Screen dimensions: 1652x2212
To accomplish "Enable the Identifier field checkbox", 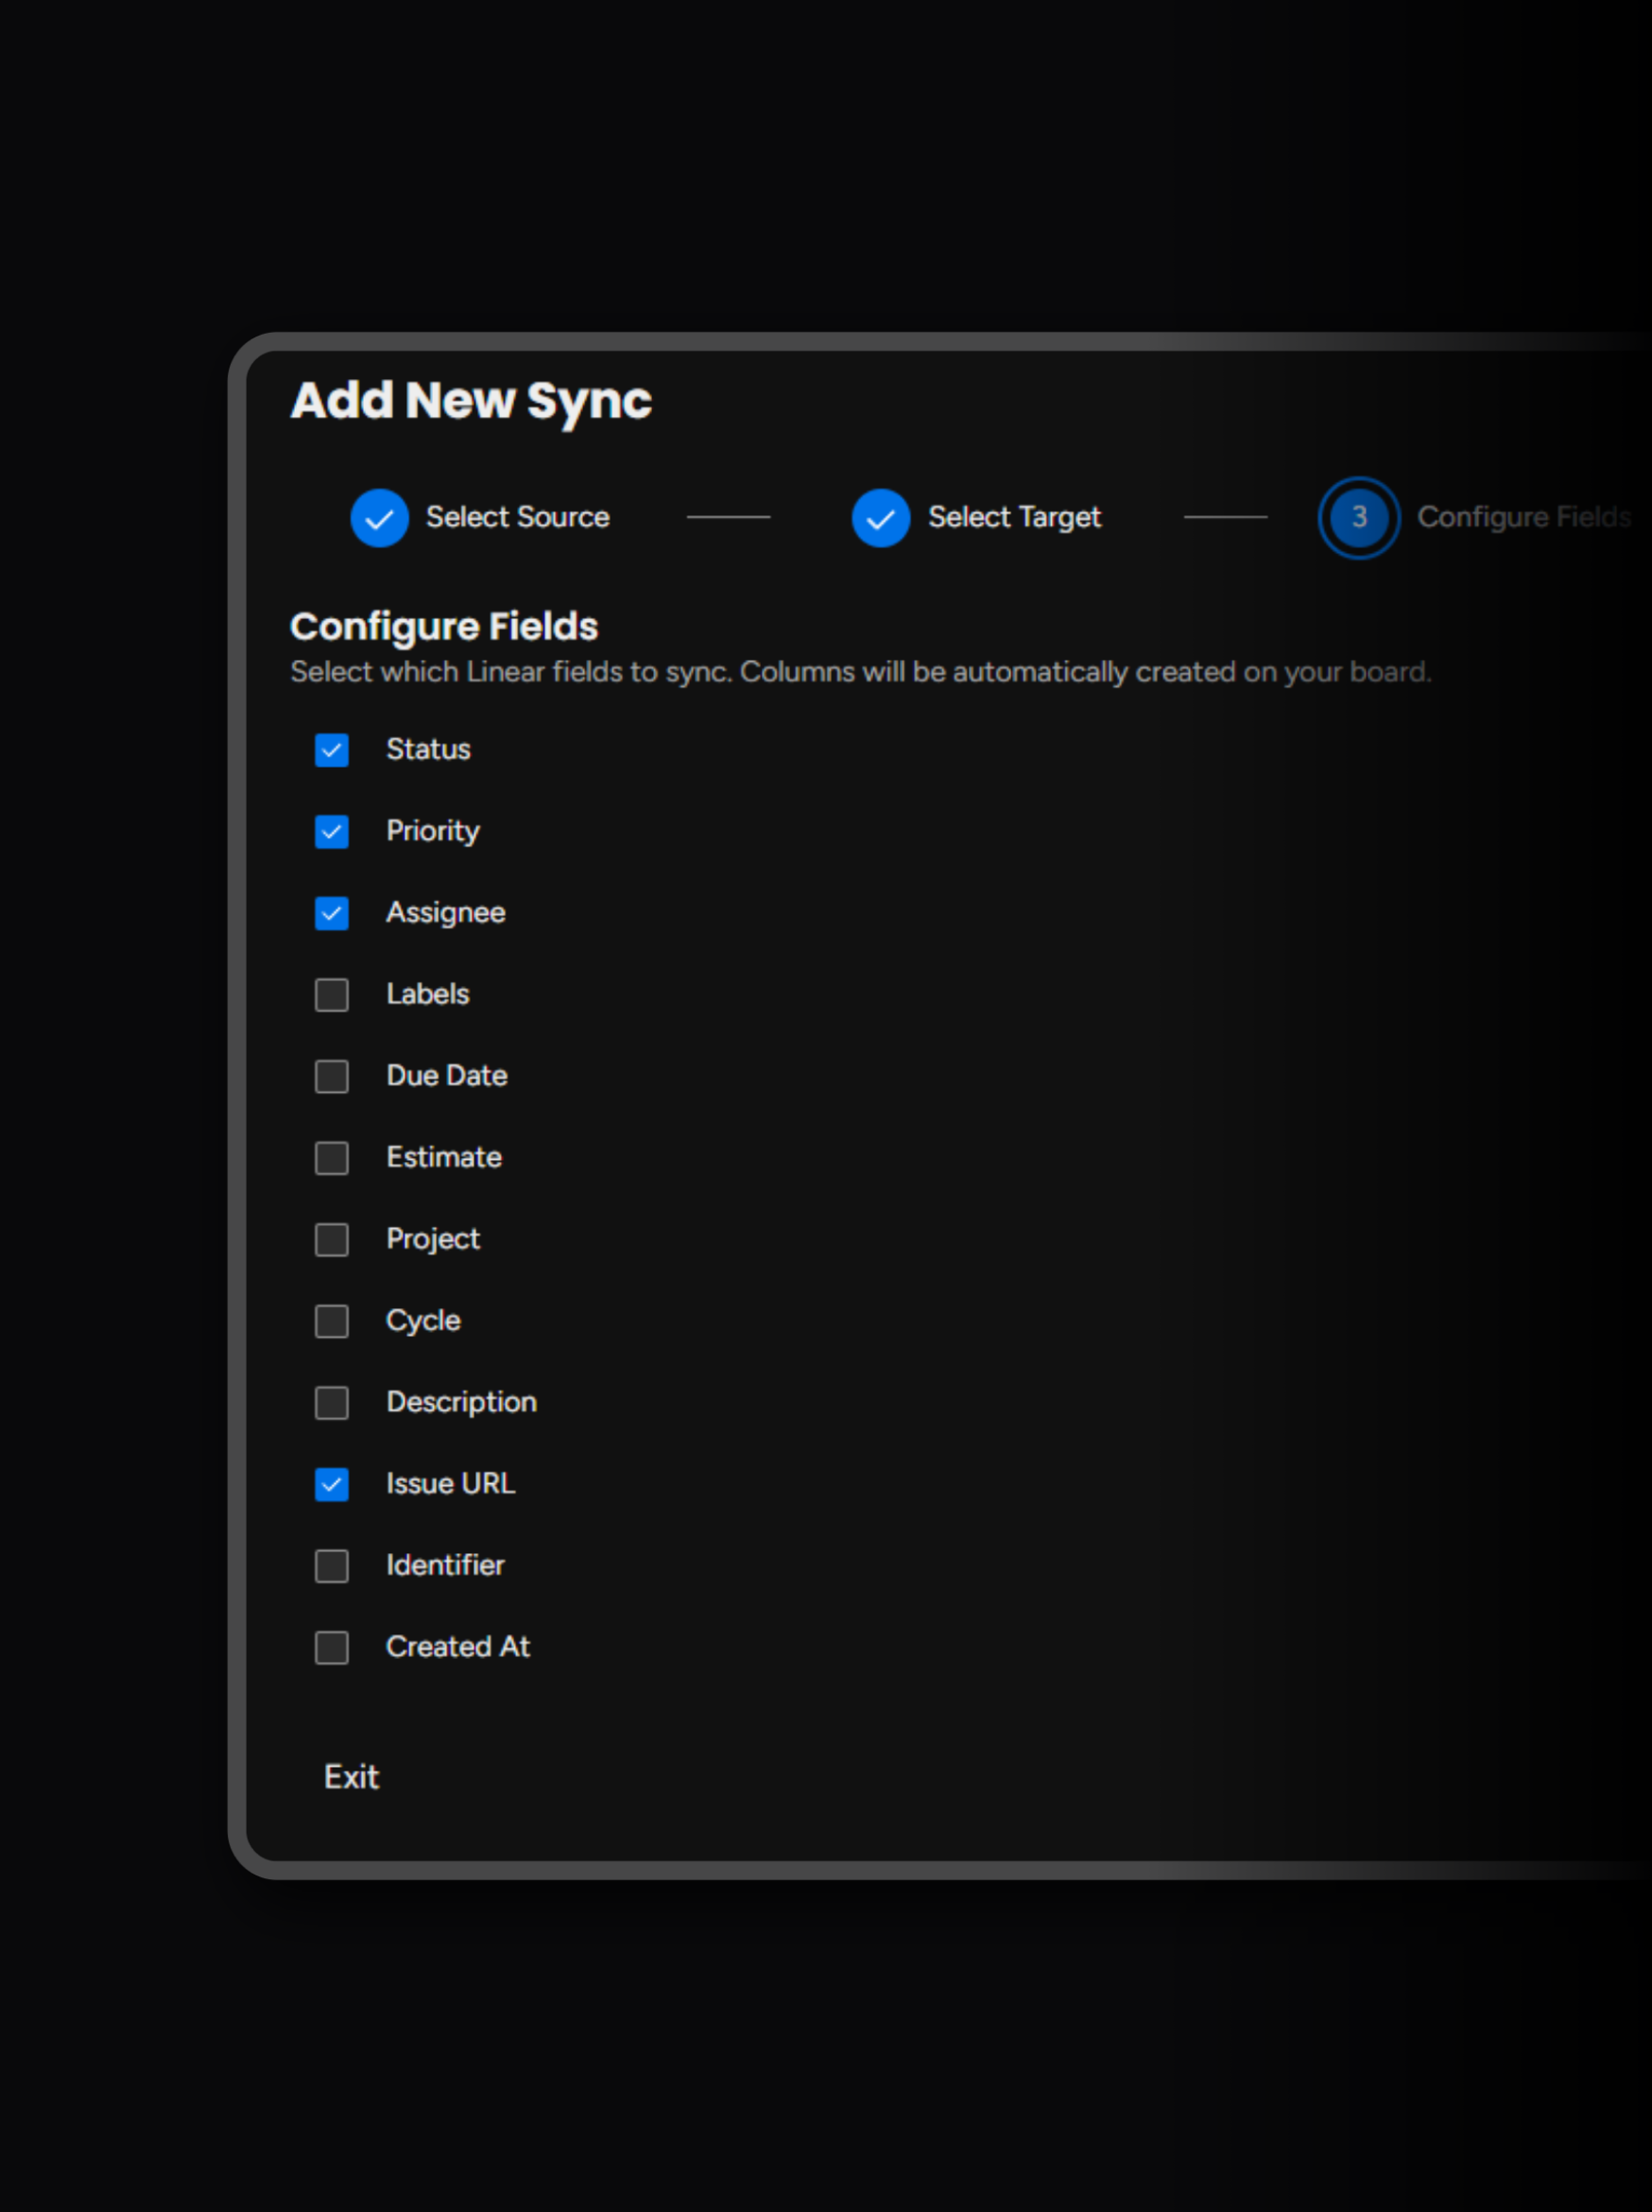I will click(x=331, y=1566).
